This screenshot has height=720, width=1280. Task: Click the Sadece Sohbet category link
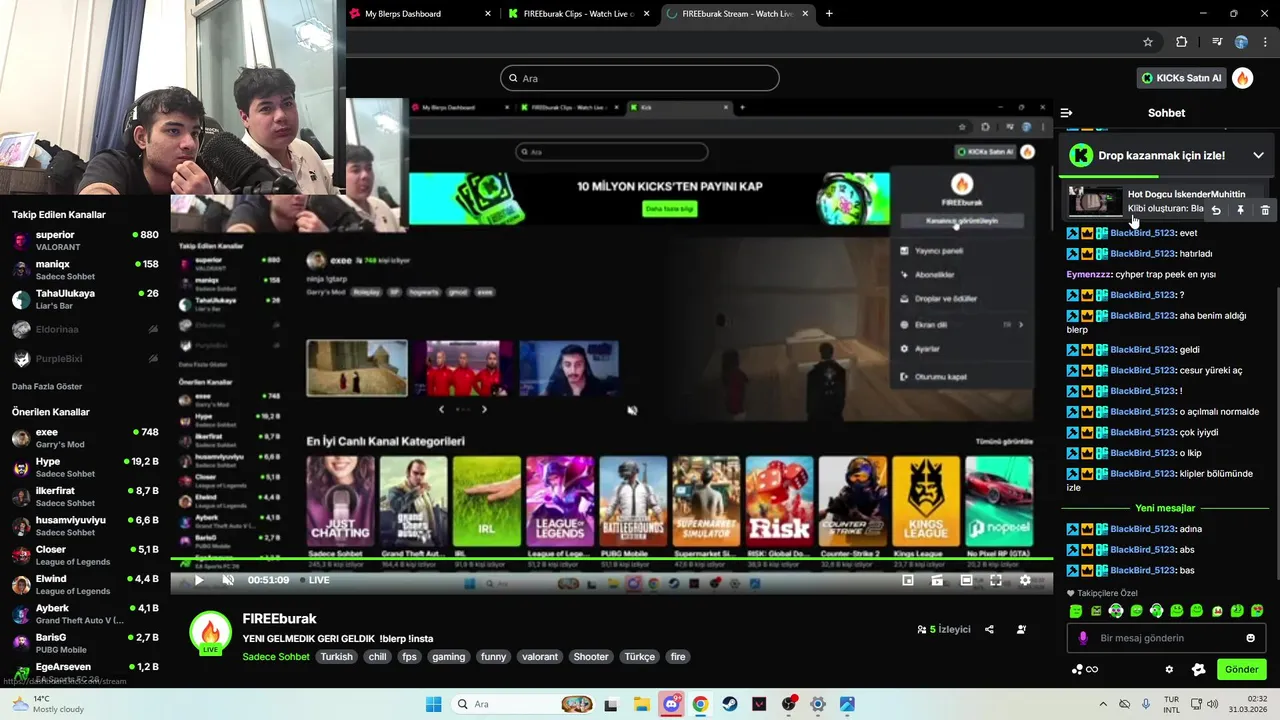tap(276, 657)
